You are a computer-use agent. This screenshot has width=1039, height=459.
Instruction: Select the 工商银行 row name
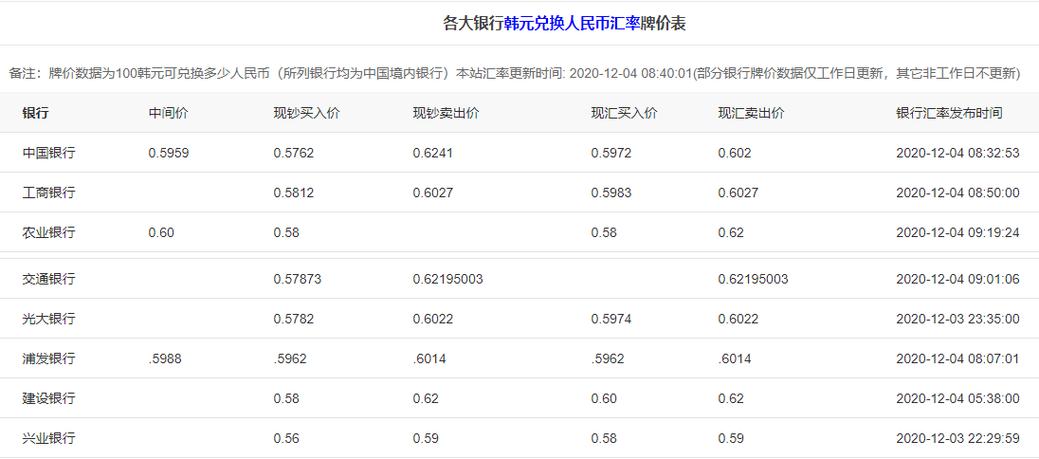click(48, 193)
